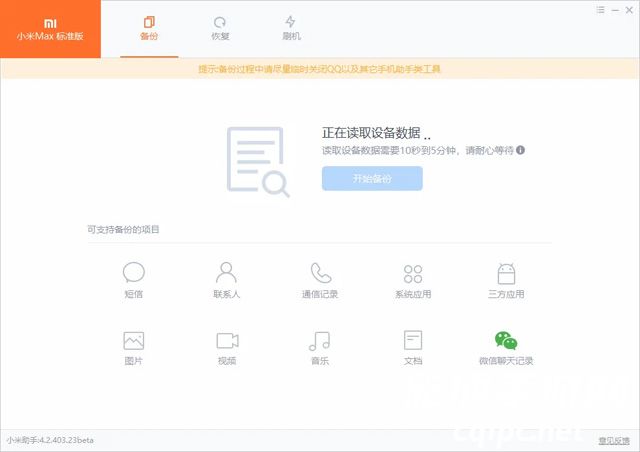Select the 图片 pictures icon
The image size is (640, 452).
pyautogui.click(x=133, y=340)
